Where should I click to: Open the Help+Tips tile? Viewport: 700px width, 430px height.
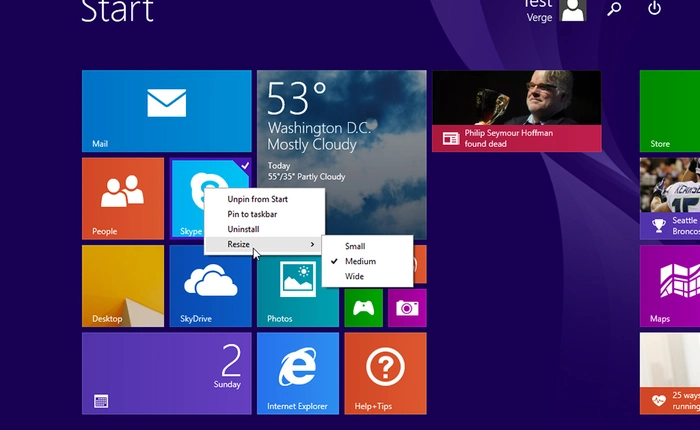[x=385, y=373]
